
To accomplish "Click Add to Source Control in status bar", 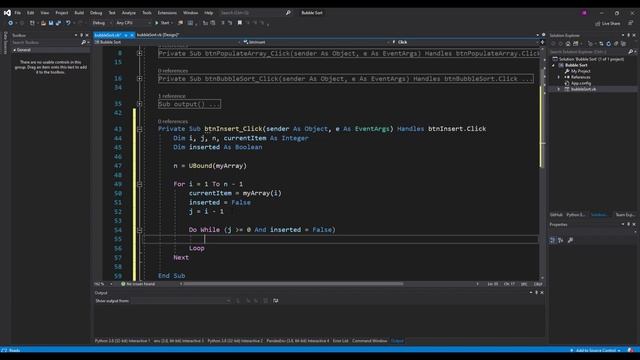I will tap(596, 350).
